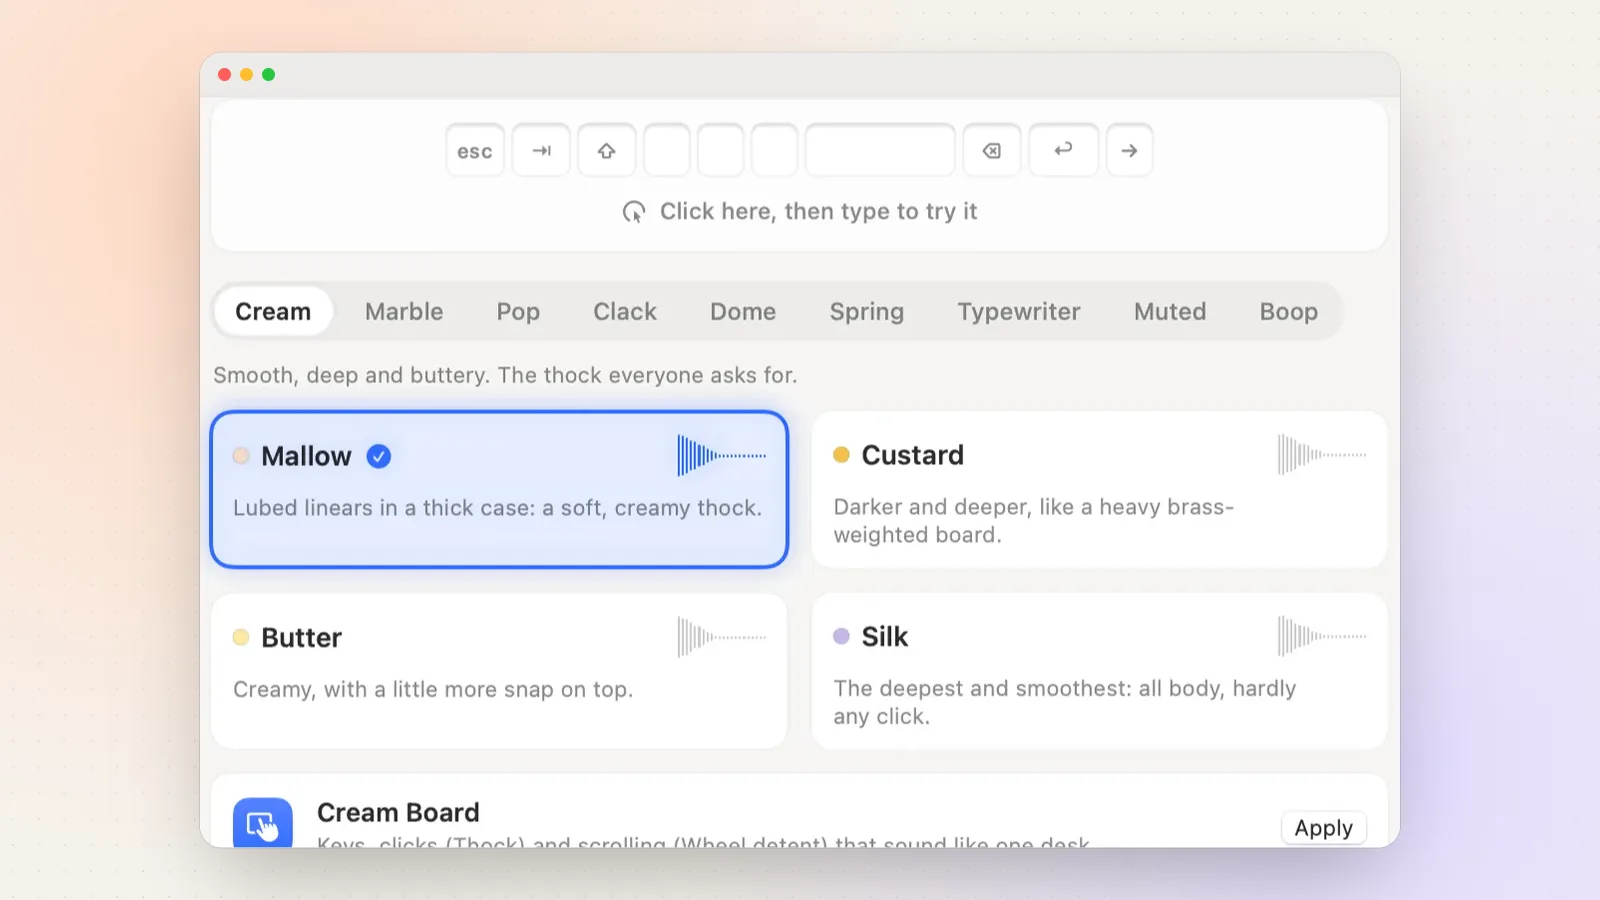Switch to the Dome tab
The image size is (1600, 900).
pos(743,312)
